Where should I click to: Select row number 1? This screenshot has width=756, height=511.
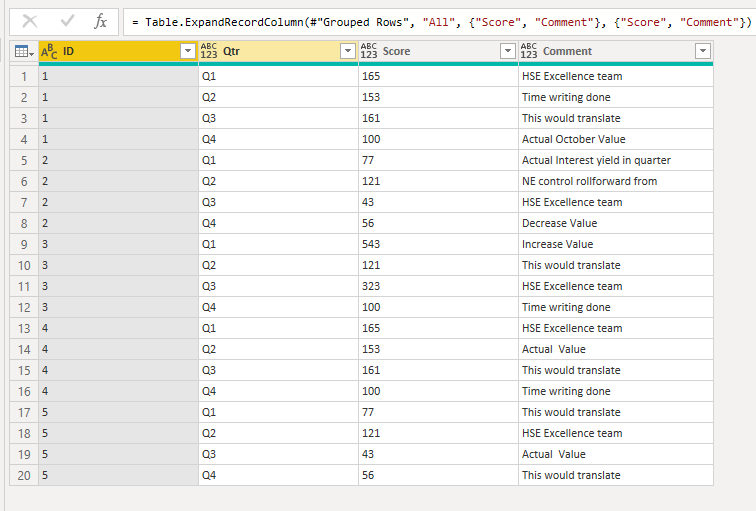(x=24, y=76)
